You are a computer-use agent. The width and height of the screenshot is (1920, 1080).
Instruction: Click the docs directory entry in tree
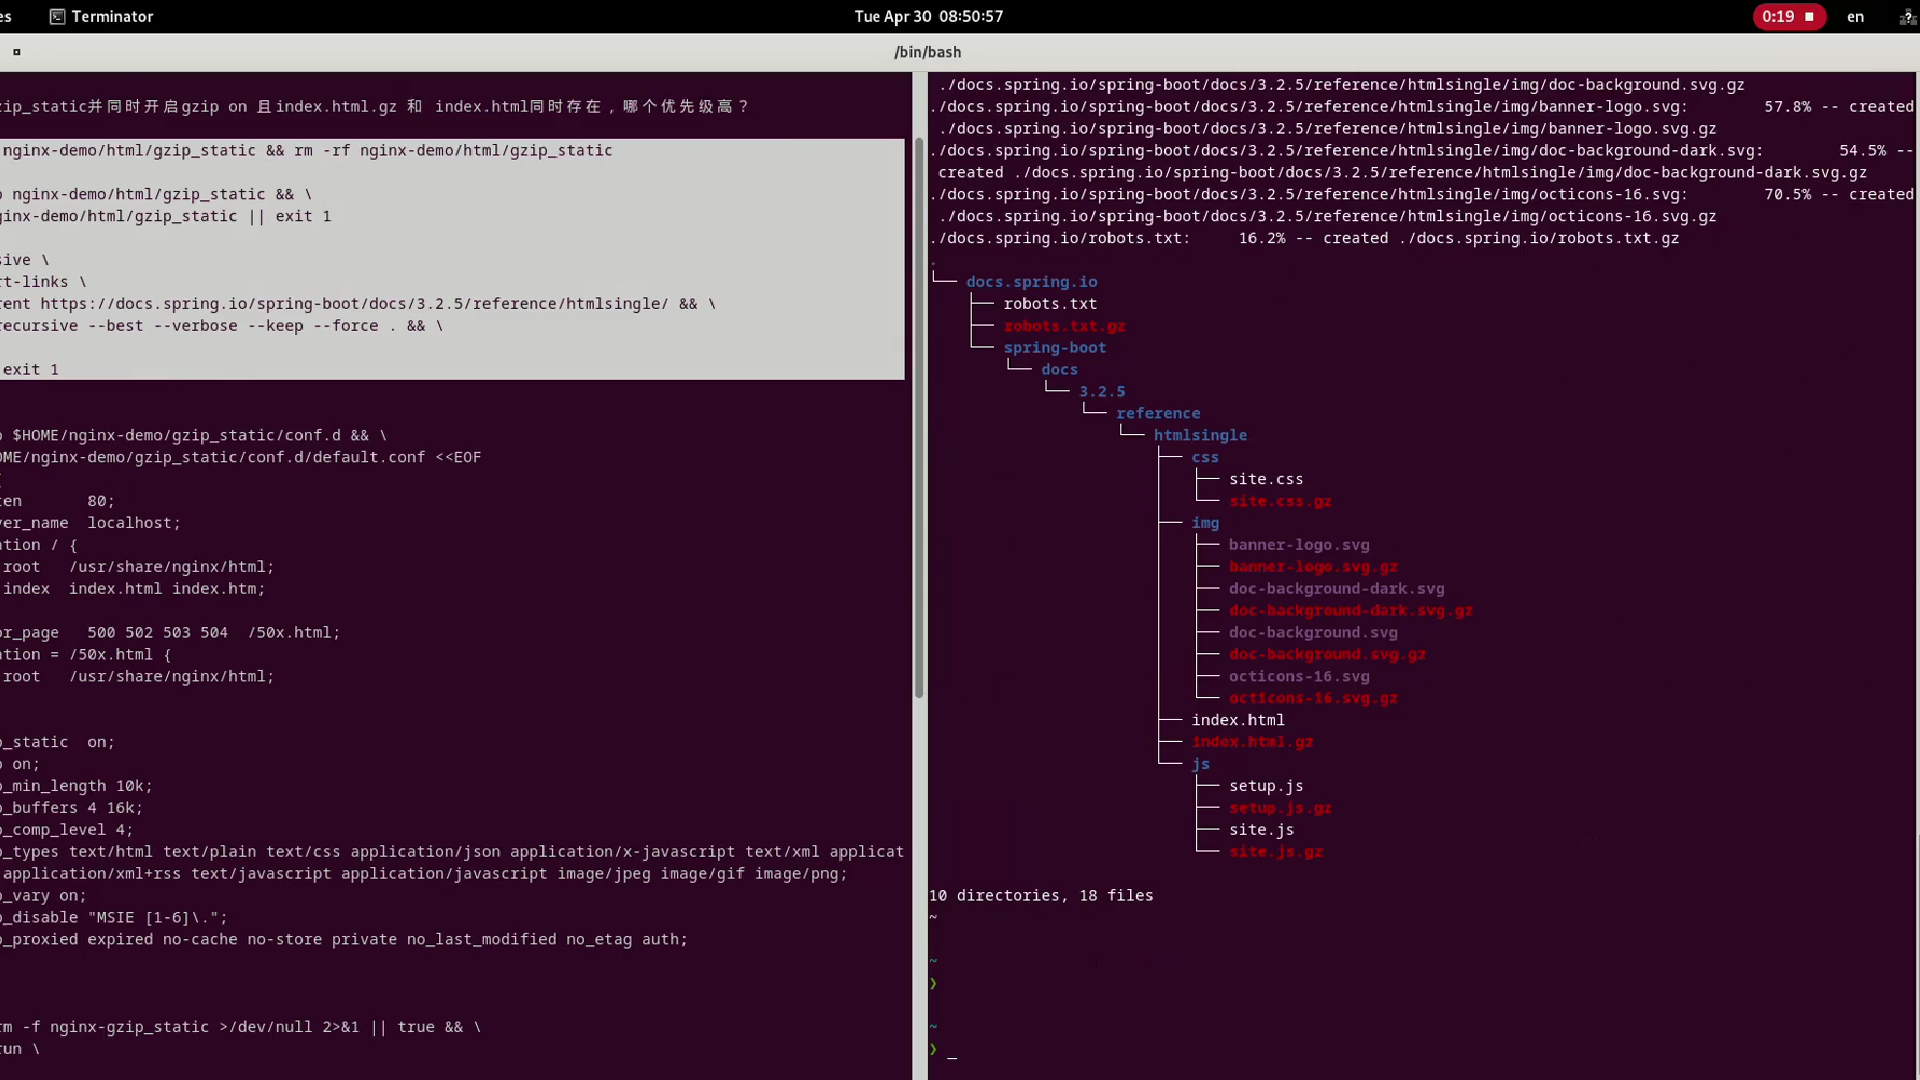[1059, 370]
